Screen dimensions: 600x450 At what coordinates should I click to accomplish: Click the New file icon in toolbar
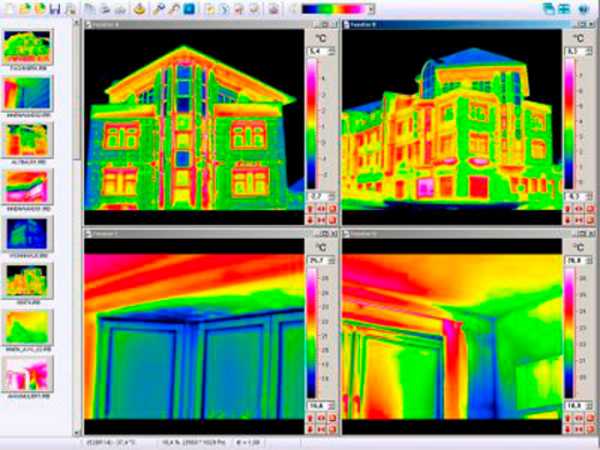[x=9, y=8]
